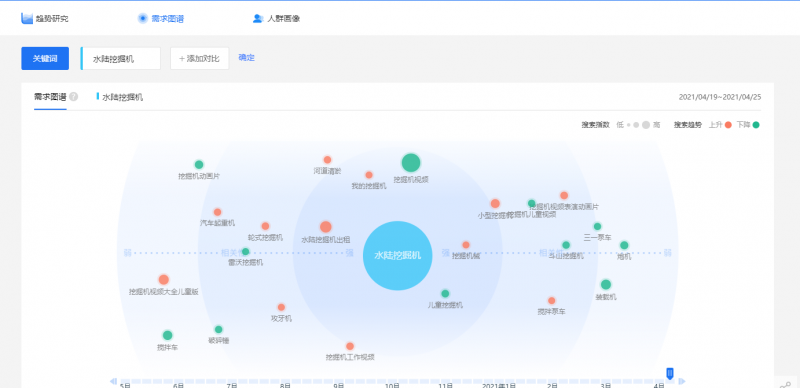Select the 攻牙机 node
Image resolution: width=800 pixels, height=388 pixels.
(281, 307)
